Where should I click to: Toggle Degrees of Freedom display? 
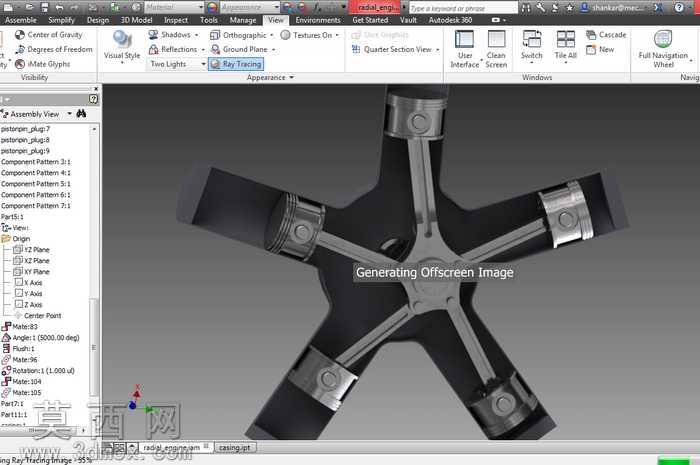(x=54, y=50)
